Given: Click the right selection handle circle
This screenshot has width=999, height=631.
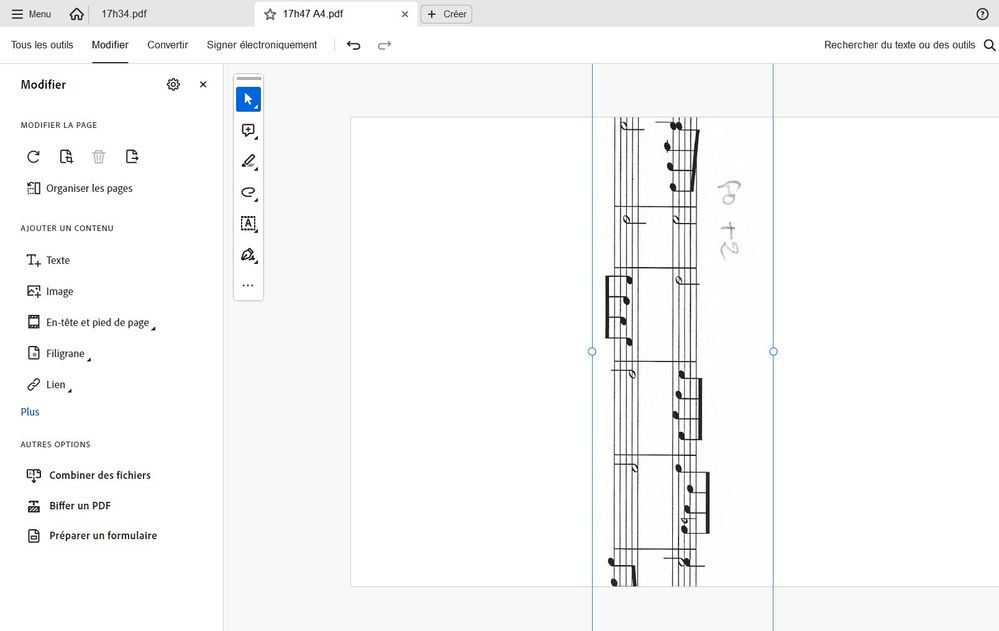Looking at the screenshot, I should pyautogui.click(x=773, y=352).
